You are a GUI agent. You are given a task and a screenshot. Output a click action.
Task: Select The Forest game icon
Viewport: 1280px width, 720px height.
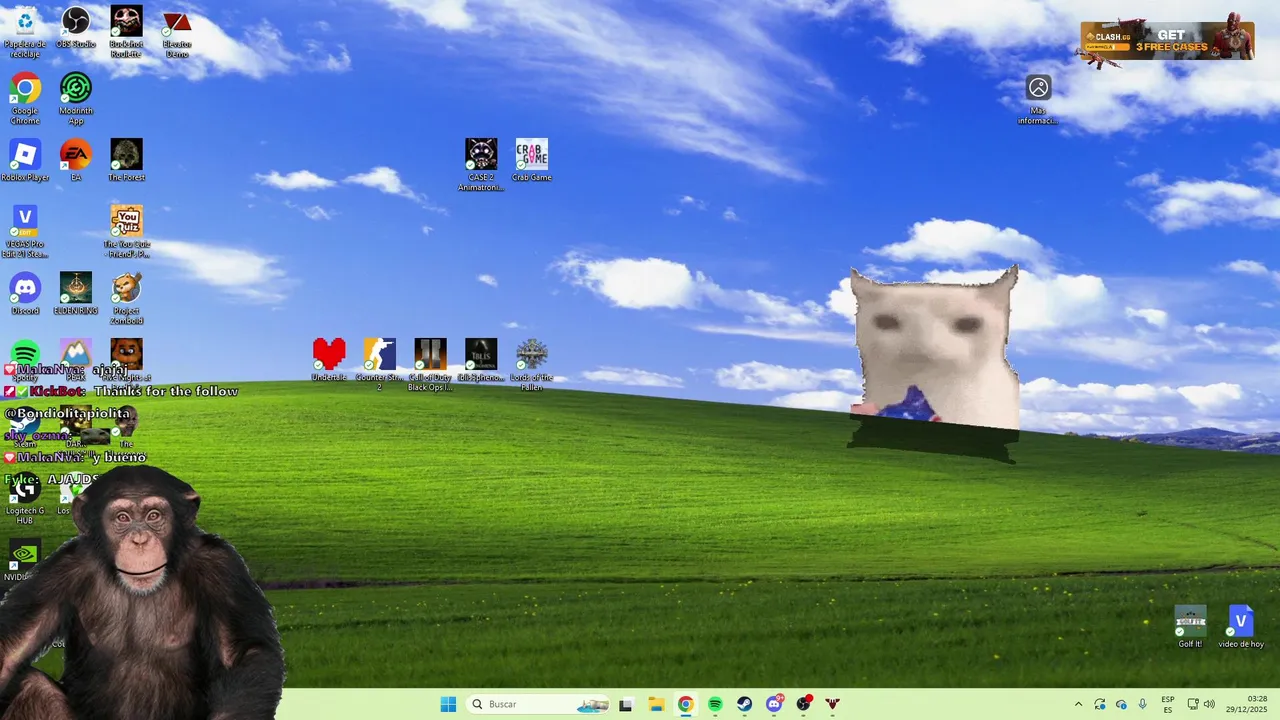[126, 160]
